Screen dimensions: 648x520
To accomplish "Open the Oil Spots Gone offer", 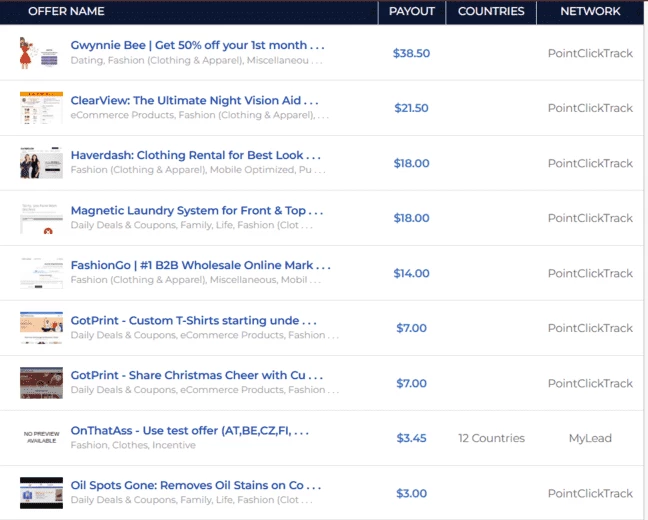I will pos(196,485).
